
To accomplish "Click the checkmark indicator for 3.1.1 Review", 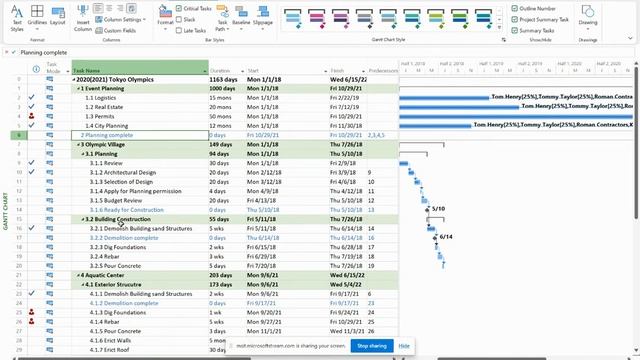I will point(31,163).
